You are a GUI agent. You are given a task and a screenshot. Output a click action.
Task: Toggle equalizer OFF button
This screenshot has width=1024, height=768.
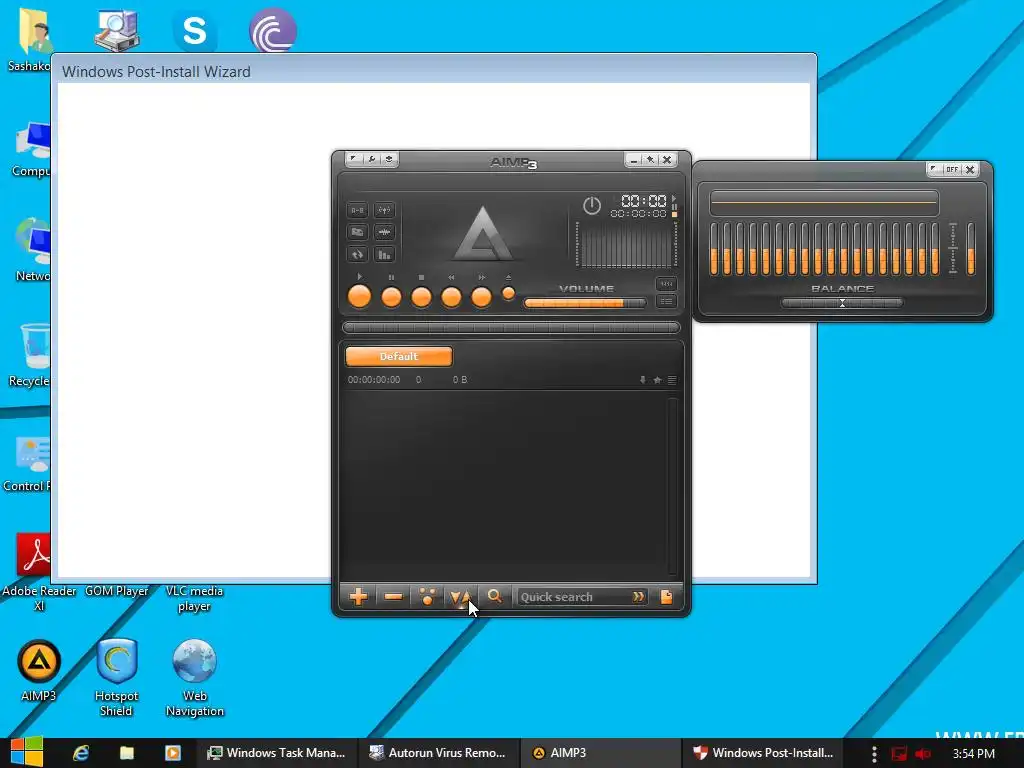pos(952,169)
